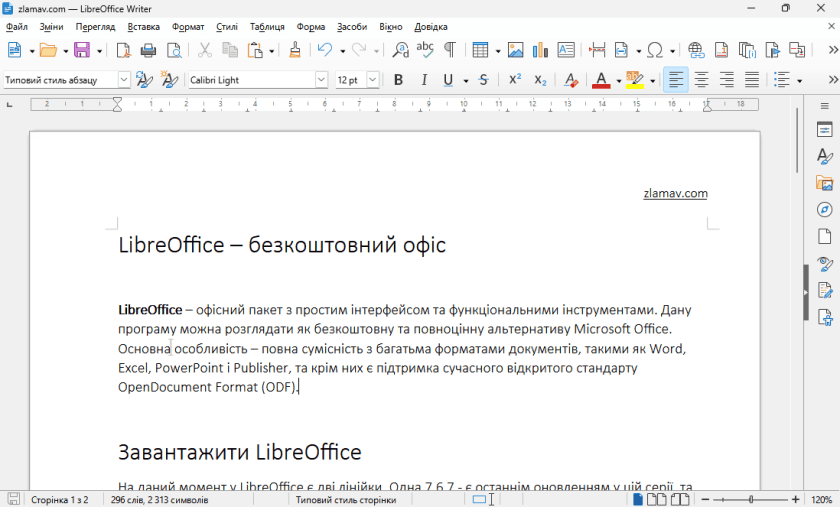Image resolution: width=840 pixels, height=507 pixels.
Task: Expand the paragraph style dropdown
Action: click(x=124, y=80)
